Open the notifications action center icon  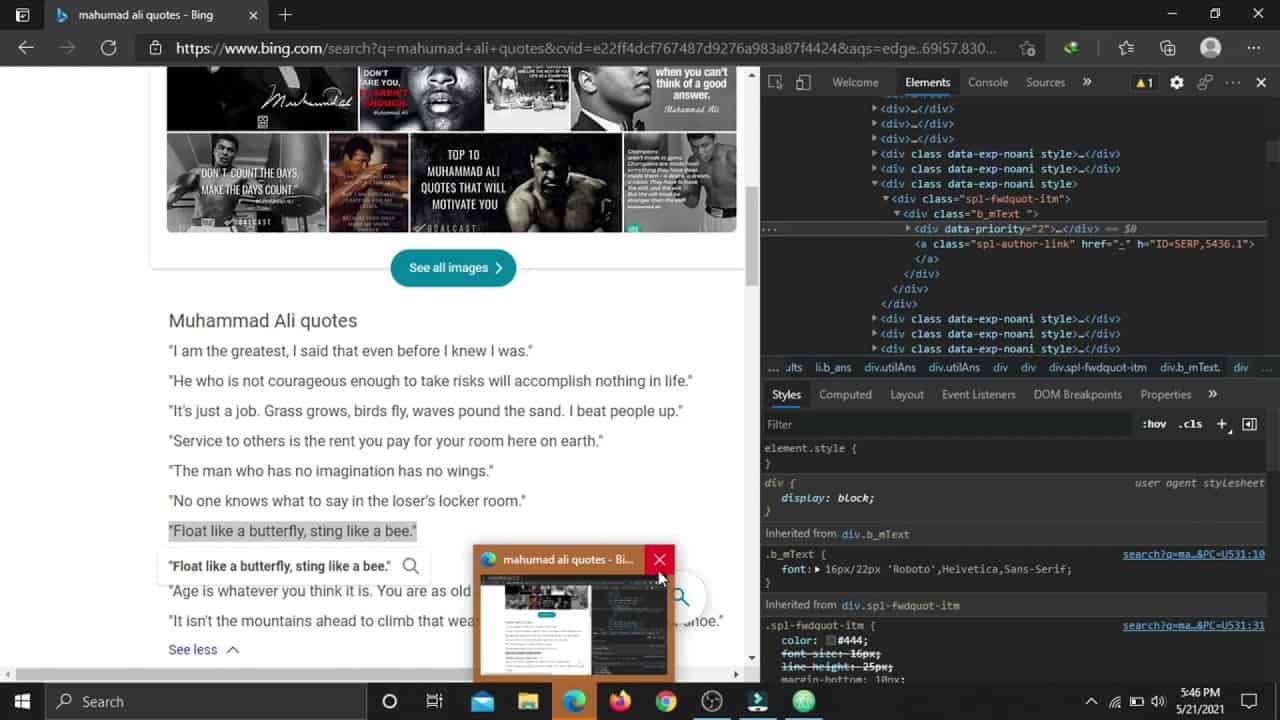point(1249,702)
